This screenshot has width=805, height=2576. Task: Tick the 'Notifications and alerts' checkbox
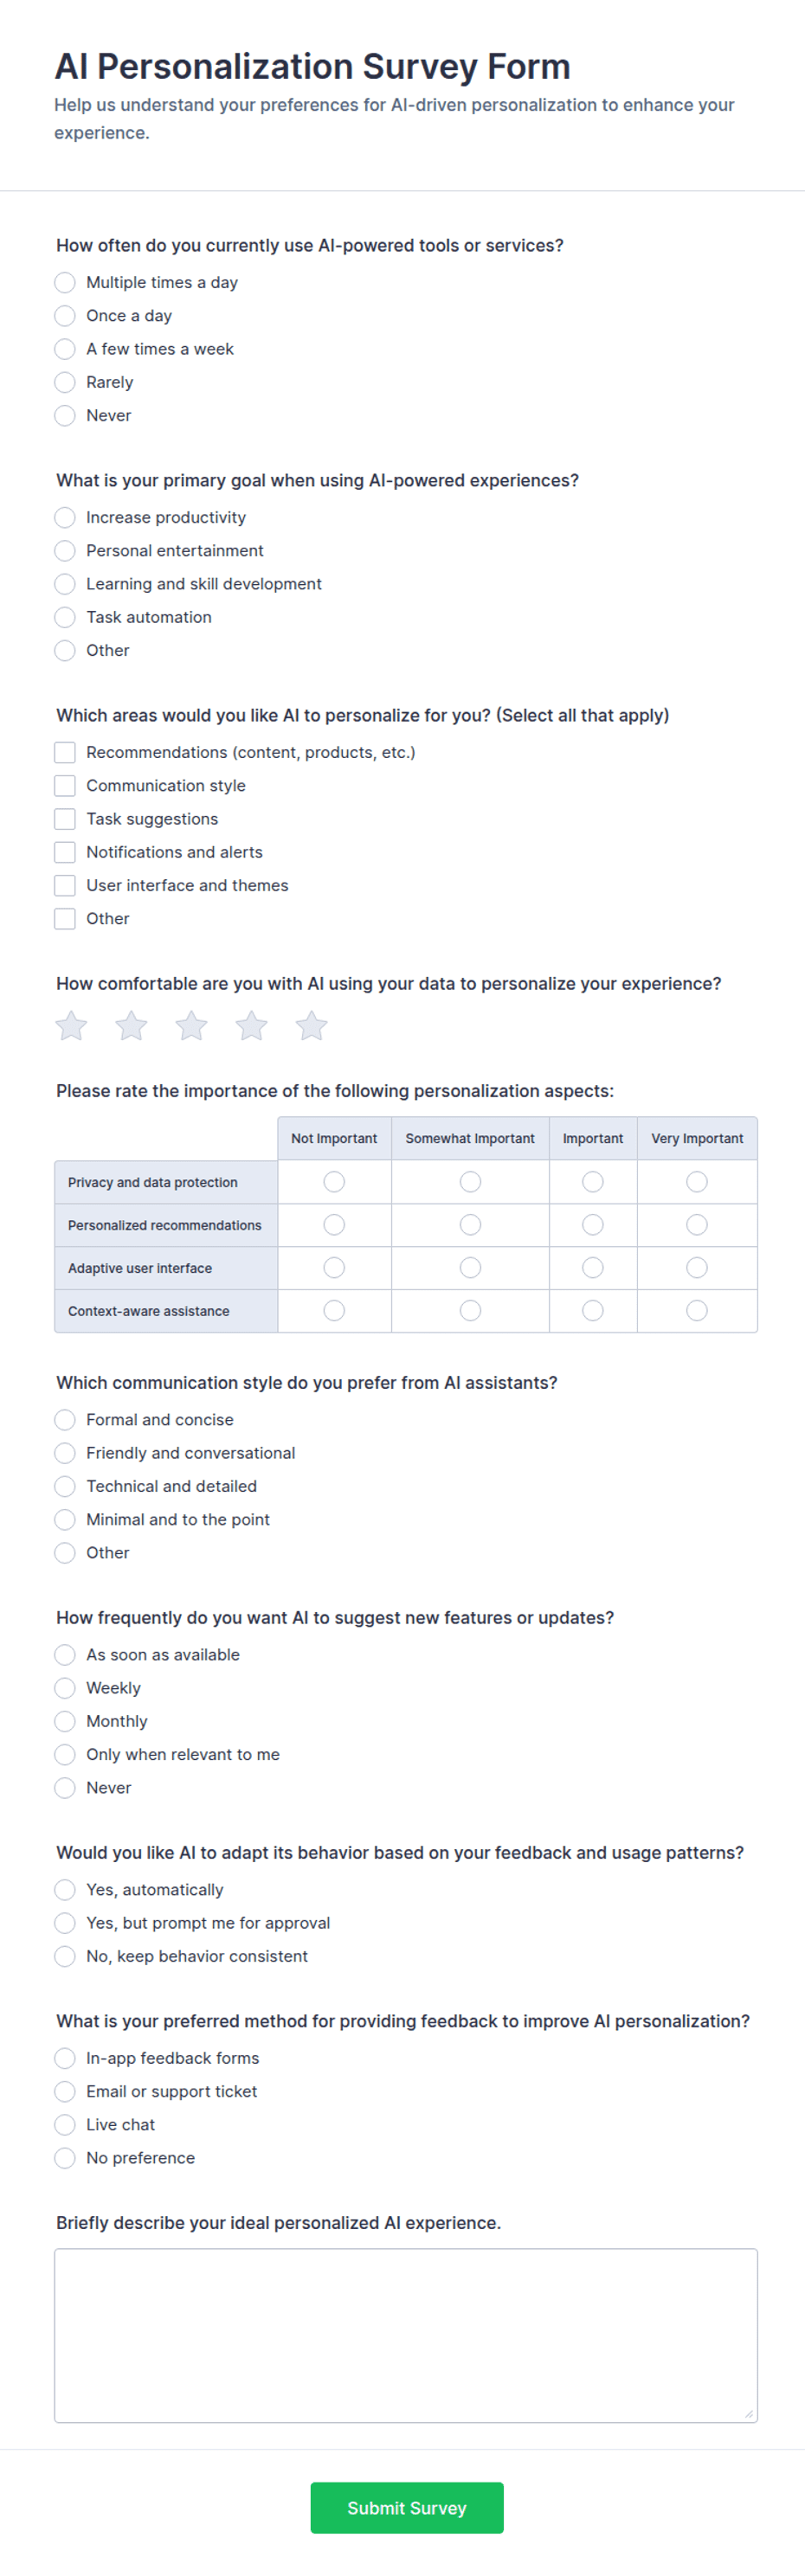click(65, 852)
